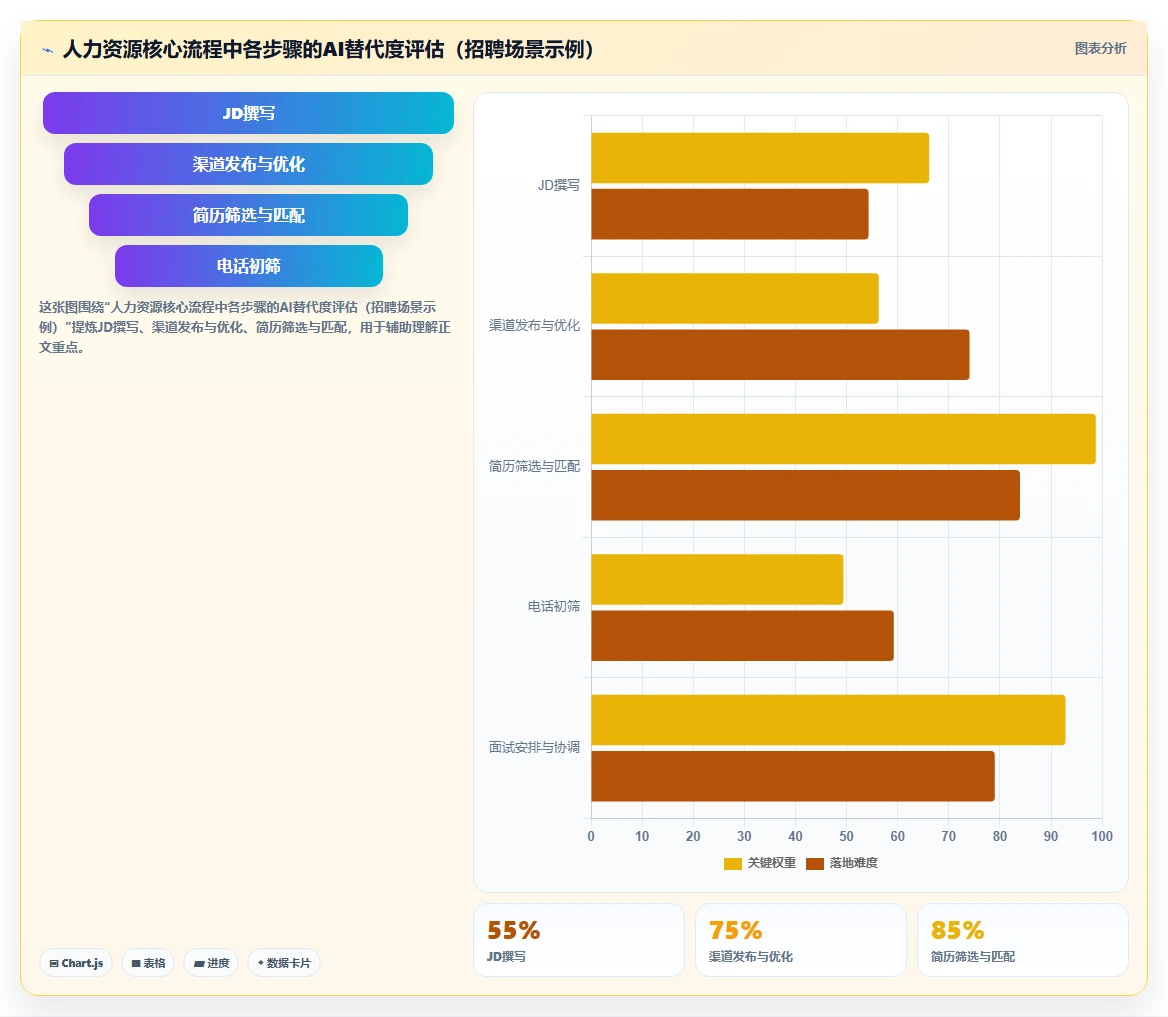Click the 电话初筛 axis label on chart
This screenshot has width=1168, height=1017.
point(553,606)
